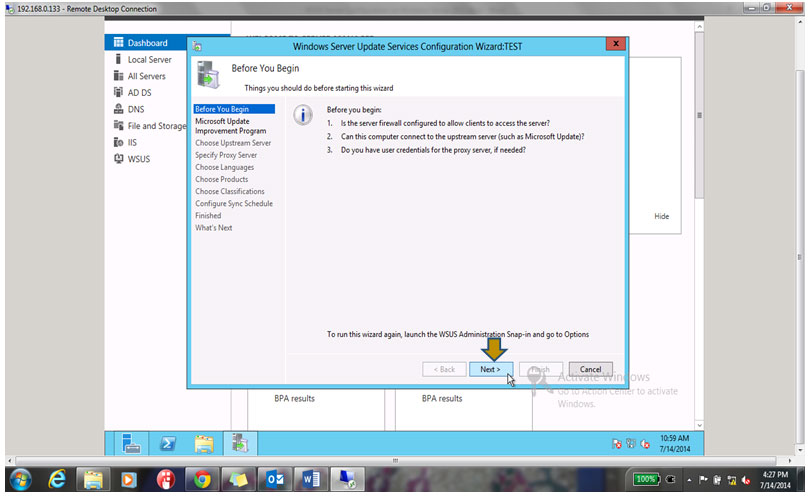809x501 pixels.
Task: Click the Next button in the wizard
Action: pos(491,369)
